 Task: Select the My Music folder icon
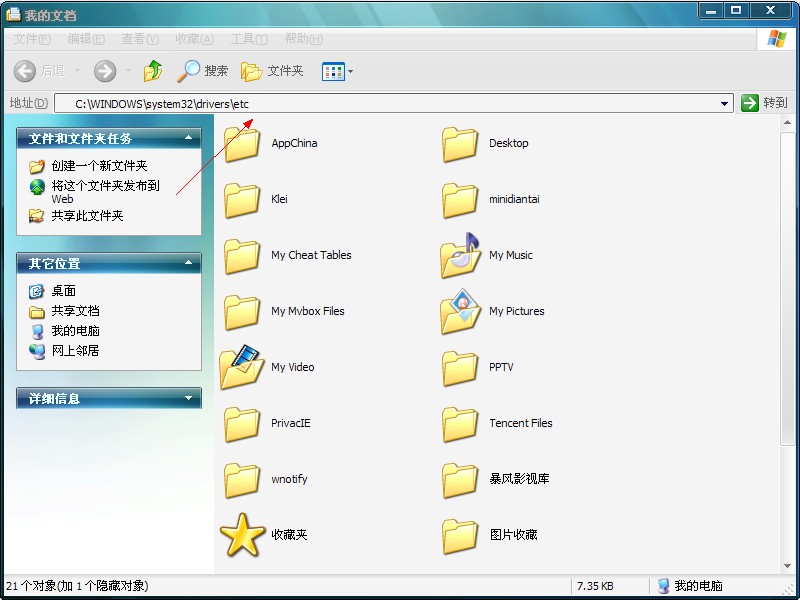click(x=460, y=255)
